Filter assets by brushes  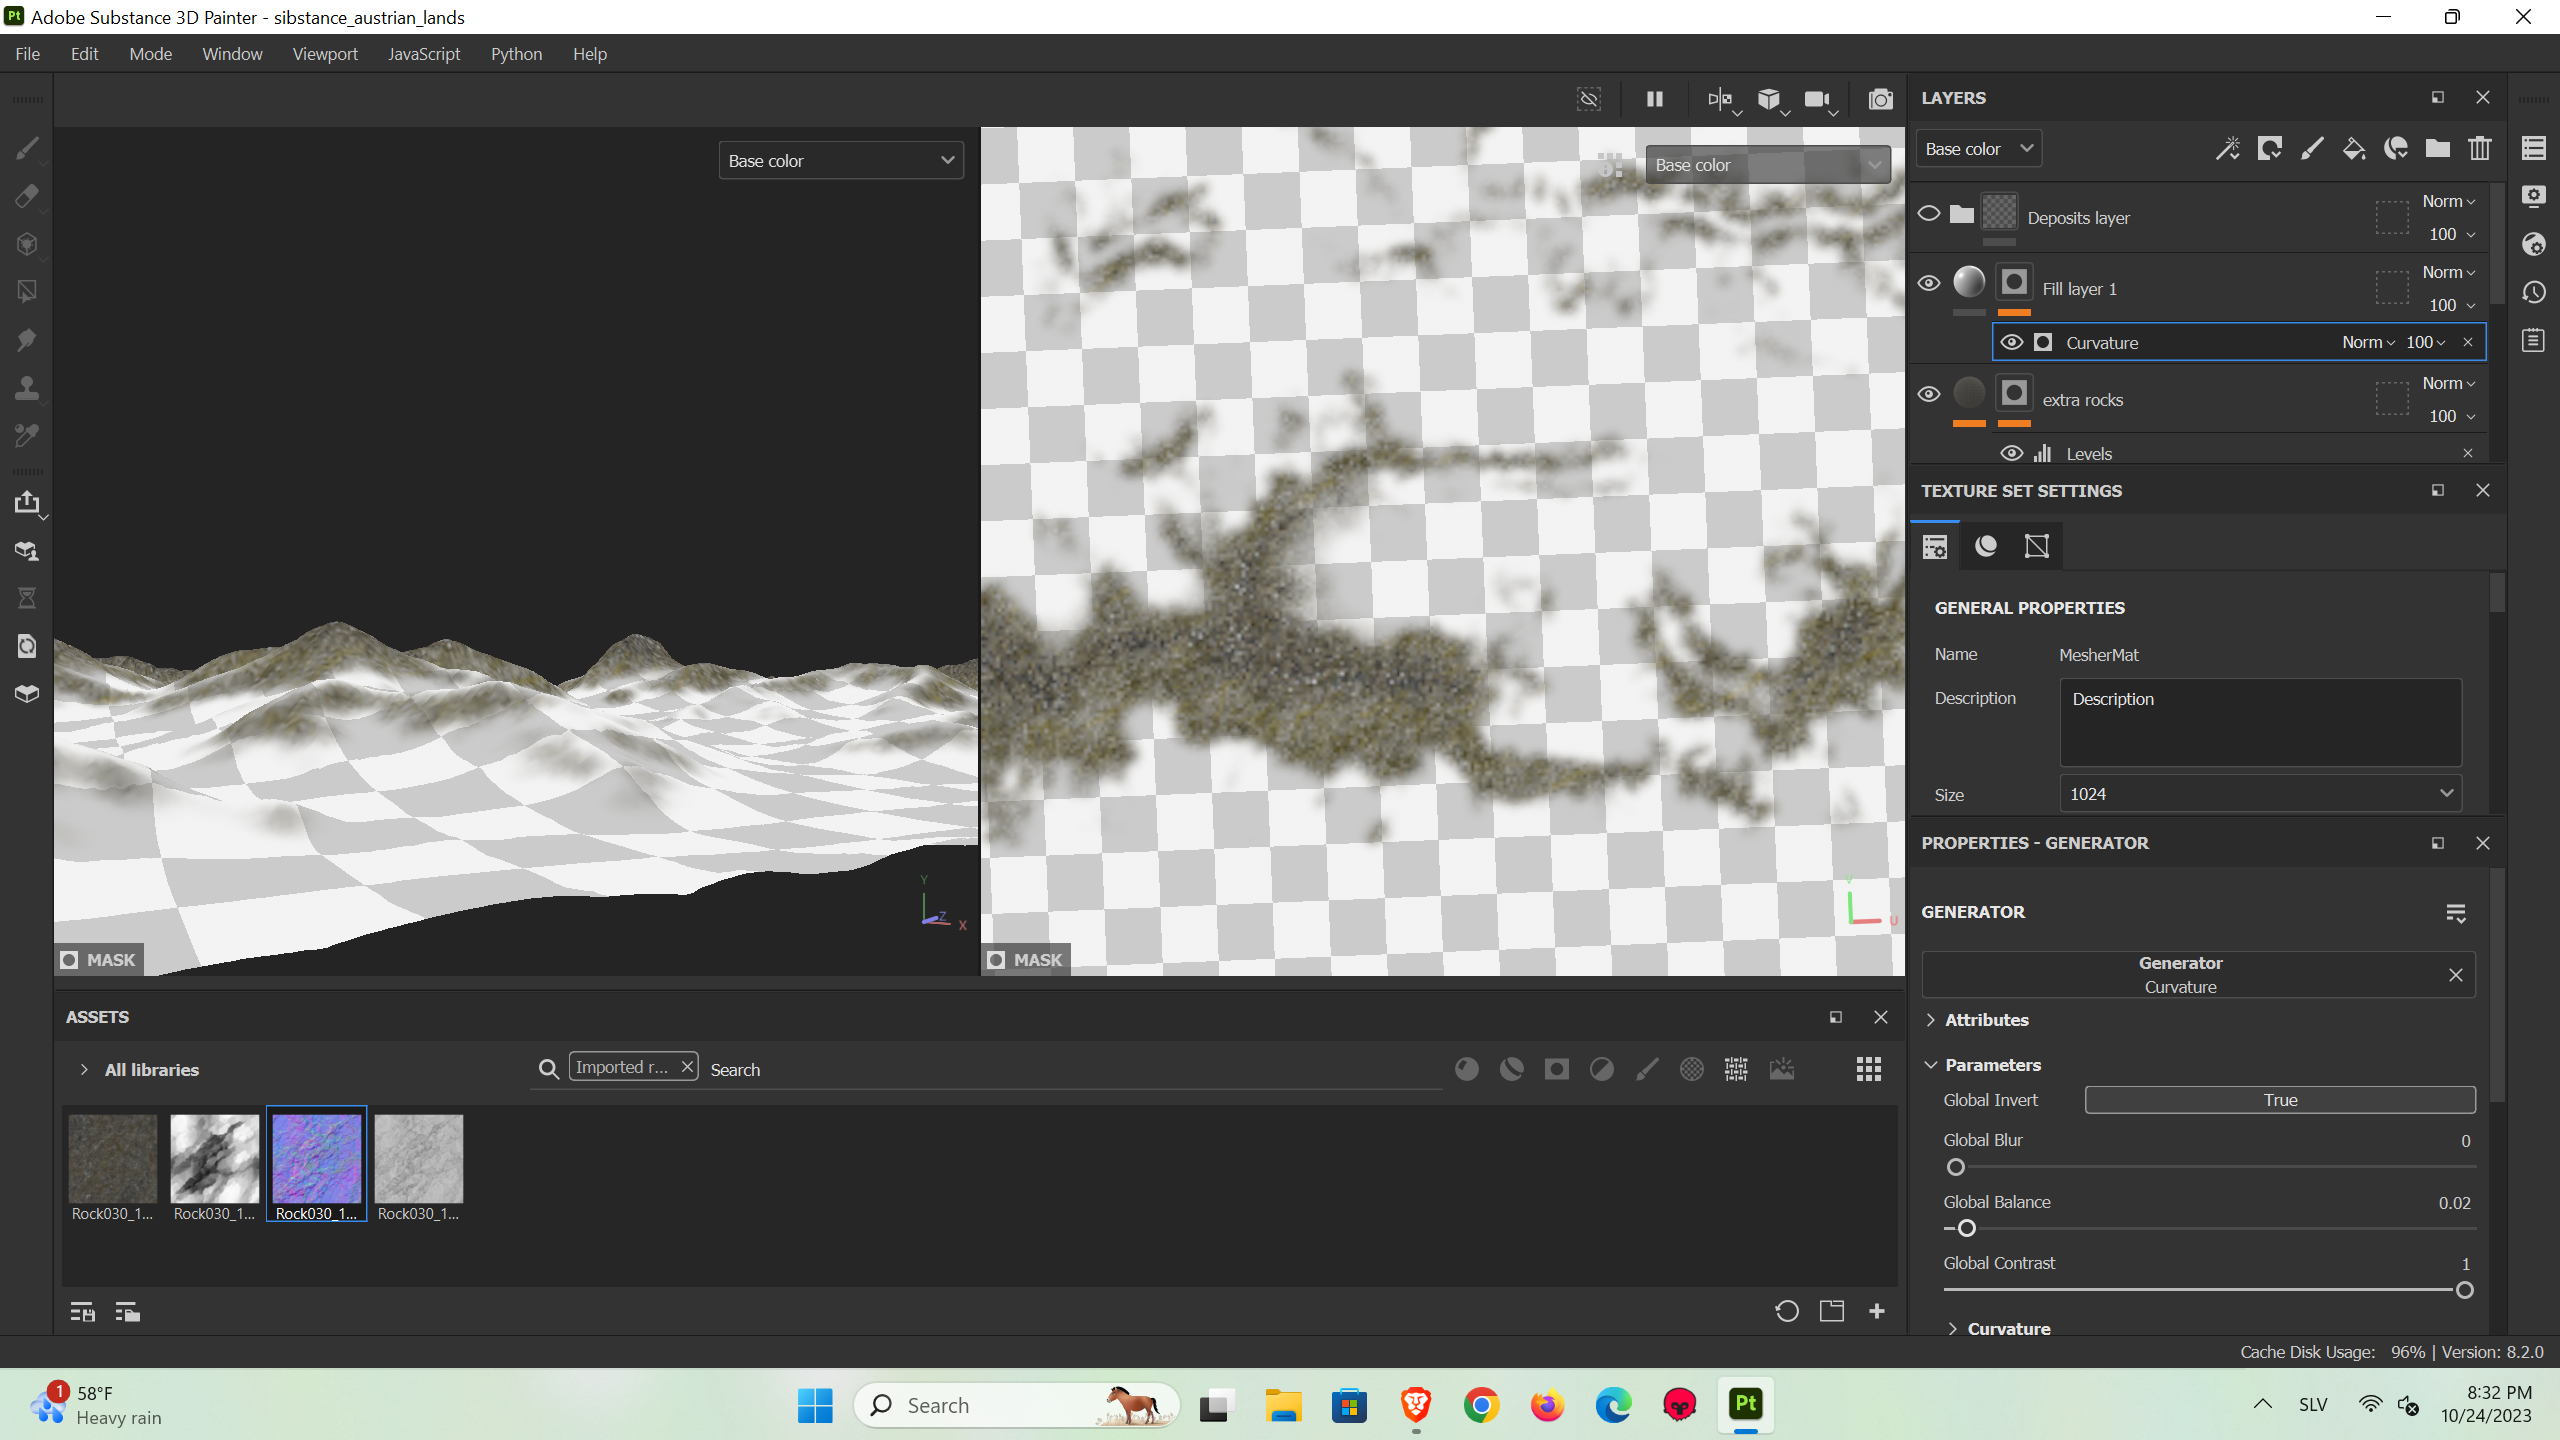[x=1647, y=1069]
